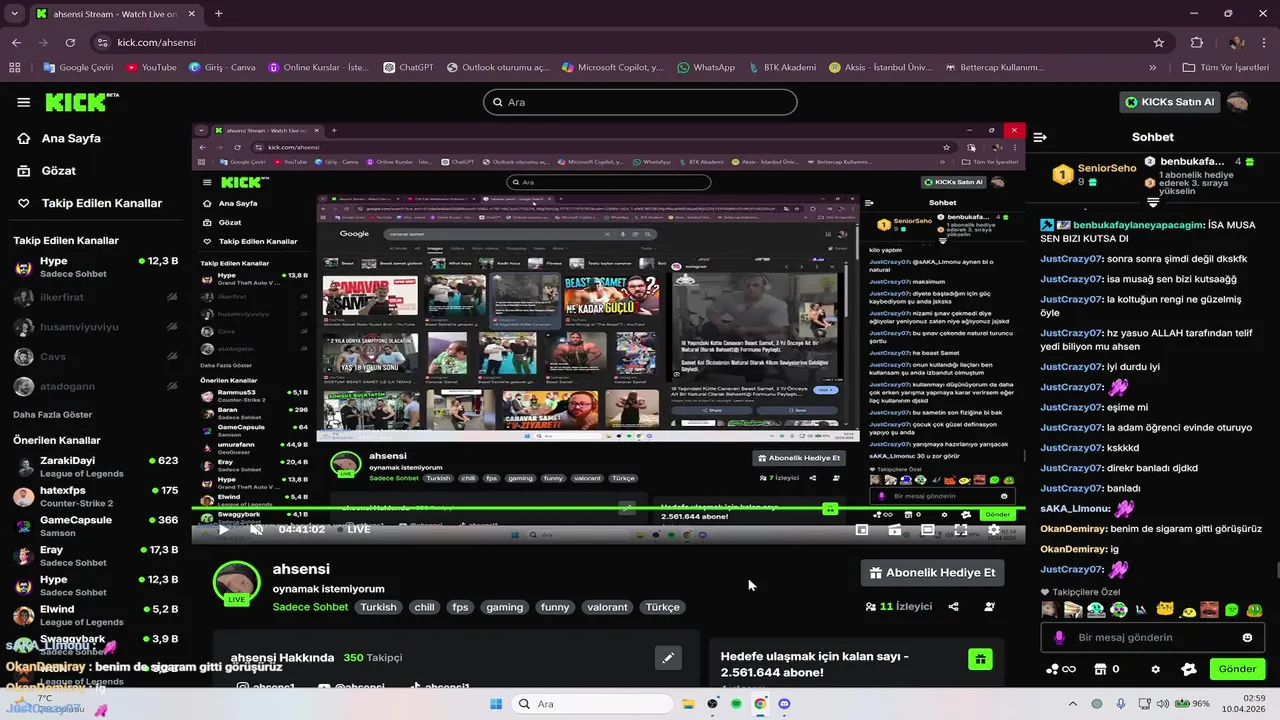Open the YouTube bookmark
Screen dimensions: 1280x720
152,67
